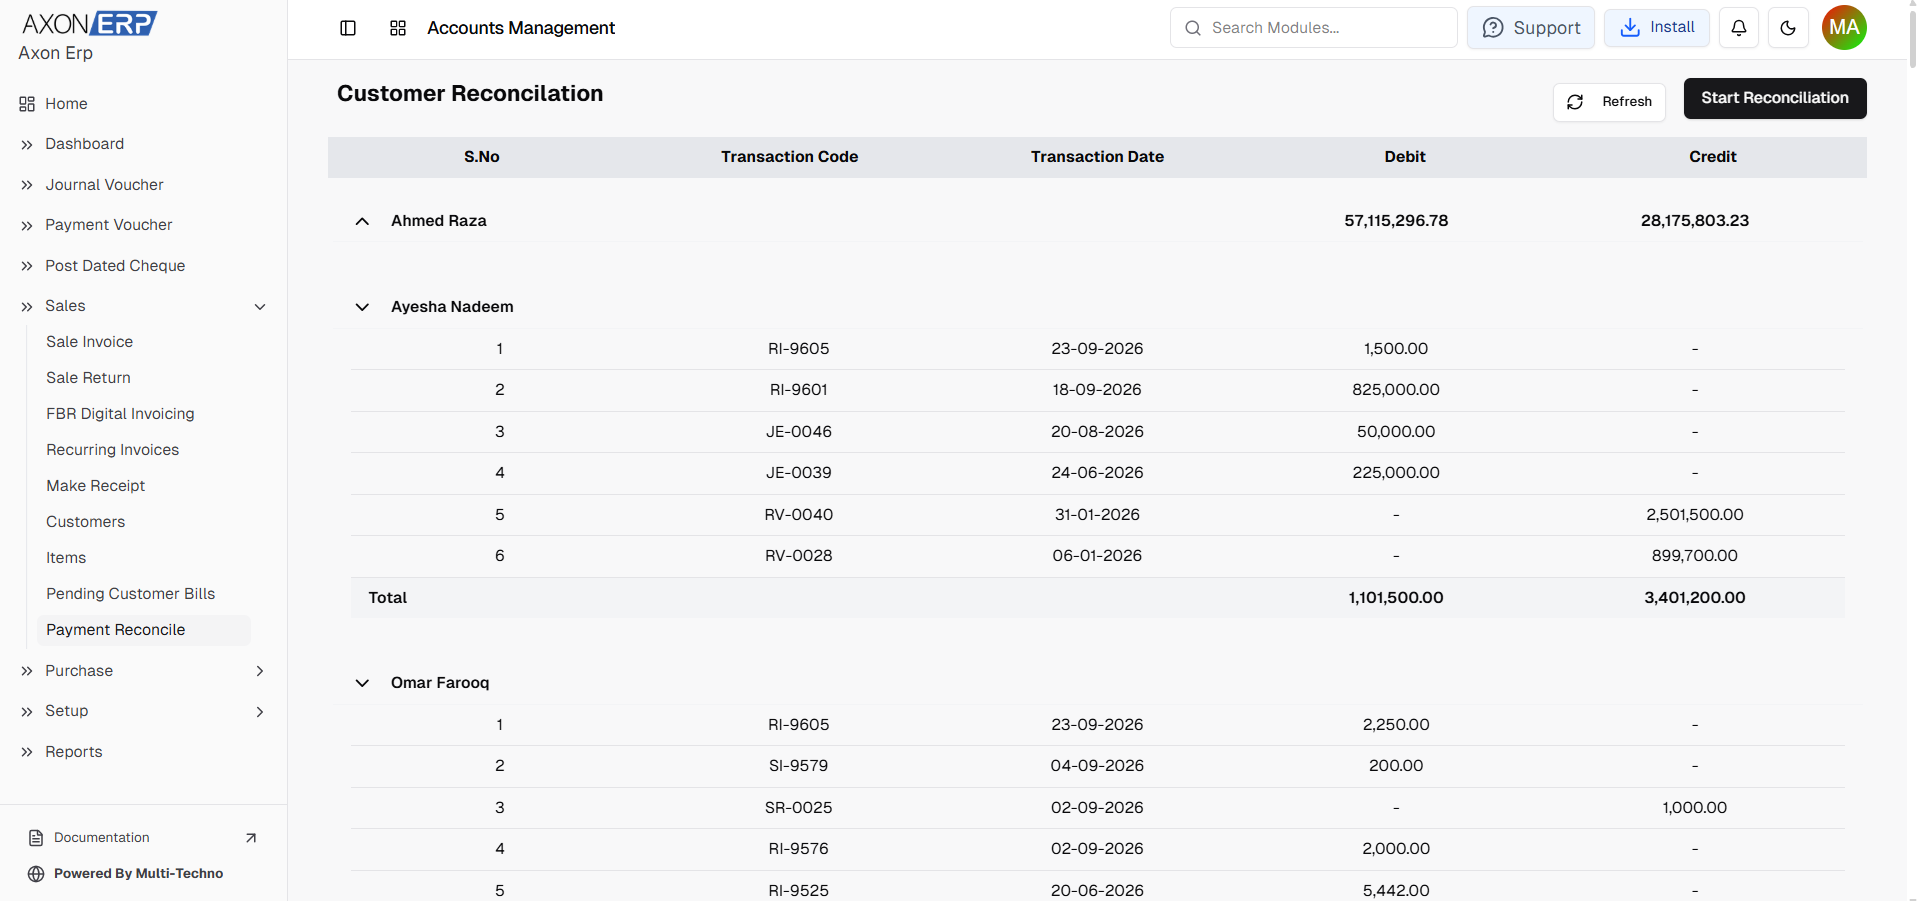Click Powered By Multi-Techno link

[x=138, y=874]
